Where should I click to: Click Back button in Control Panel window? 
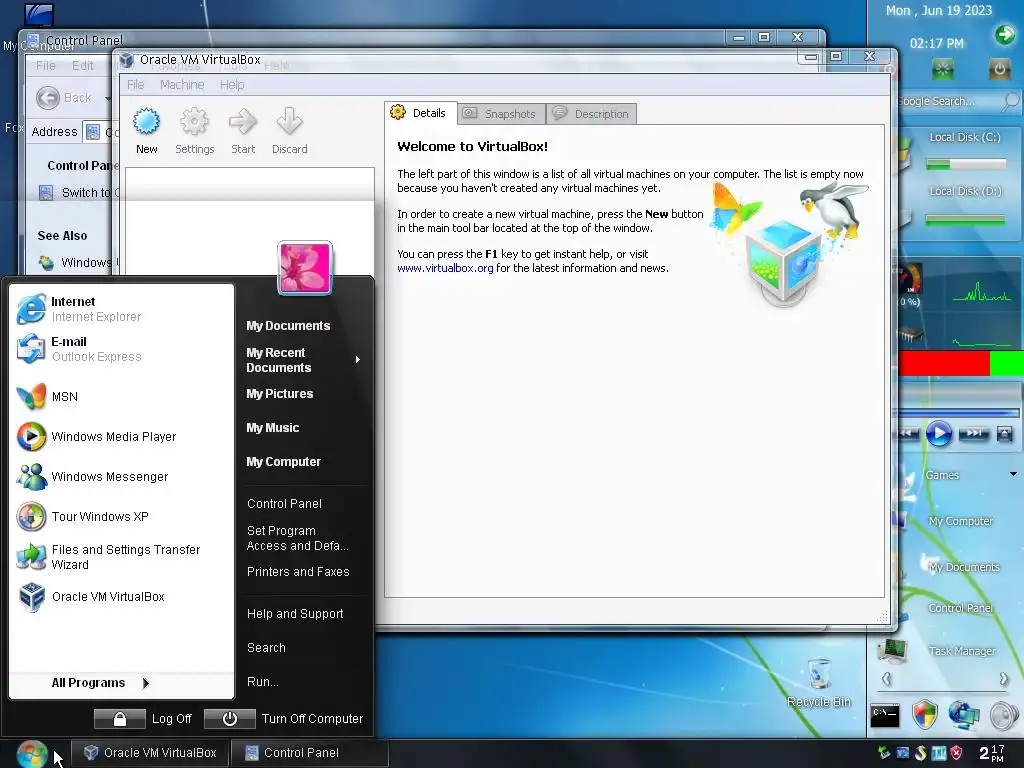coord(65,98)
